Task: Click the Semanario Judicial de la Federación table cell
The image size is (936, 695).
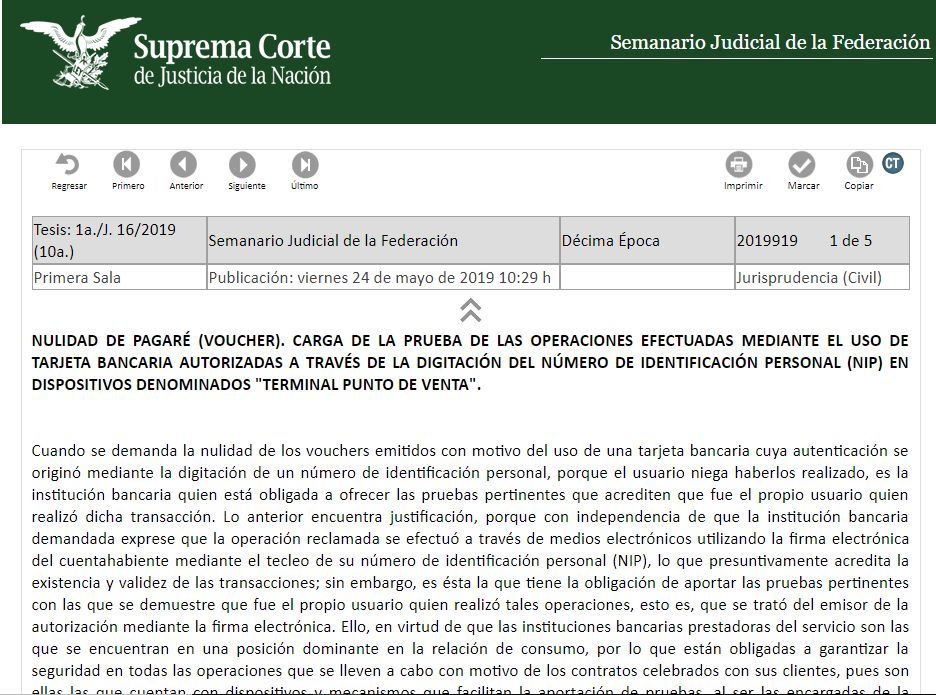Action: [x=383, y=240]
